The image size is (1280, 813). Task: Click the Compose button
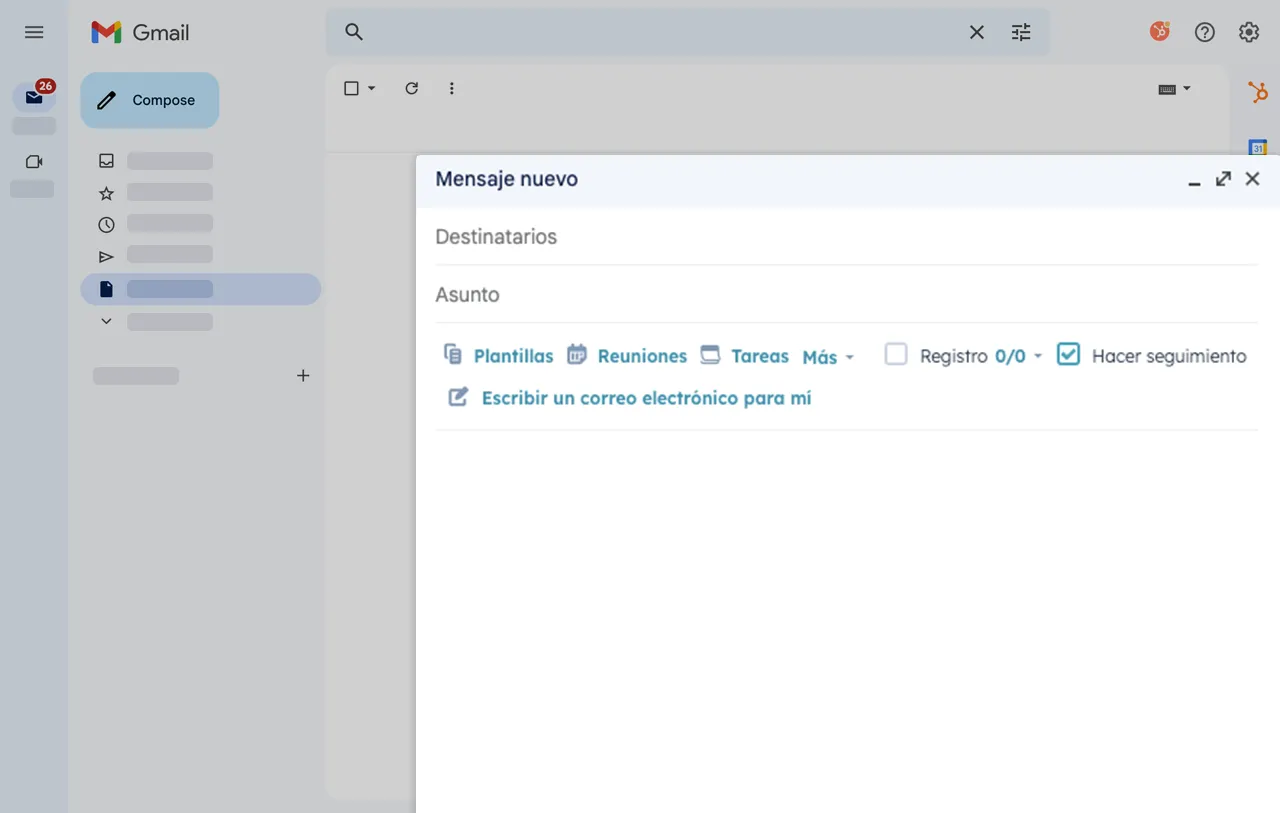(x=149, y=100)
